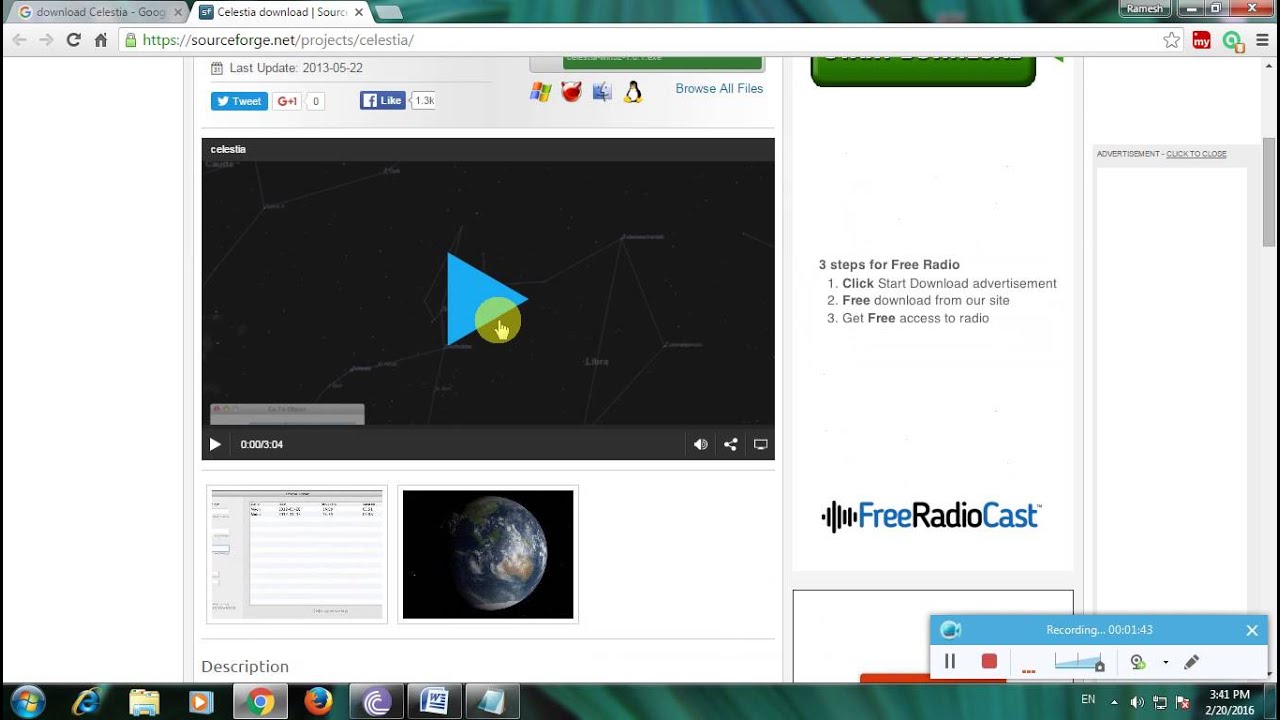Viewport: 1280px width, 720px height.
Task: Close the Celestia download tab
Action: point(357,12)
